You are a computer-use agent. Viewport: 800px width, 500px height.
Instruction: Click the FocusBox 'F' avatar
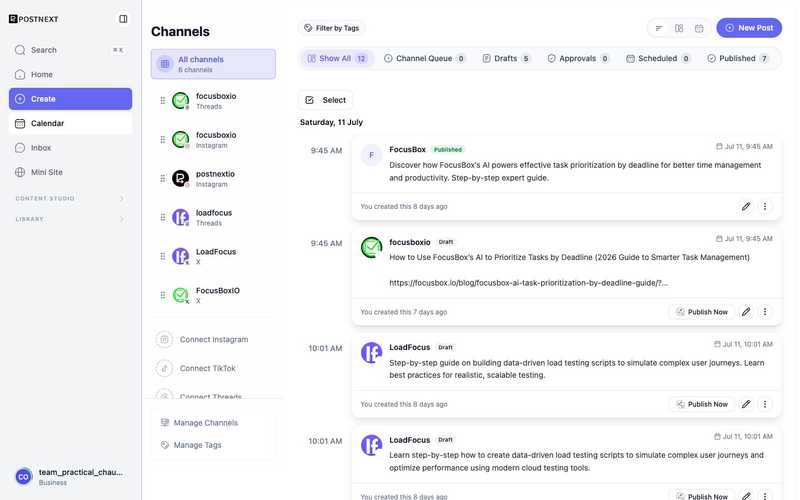[x=371, y=155]
